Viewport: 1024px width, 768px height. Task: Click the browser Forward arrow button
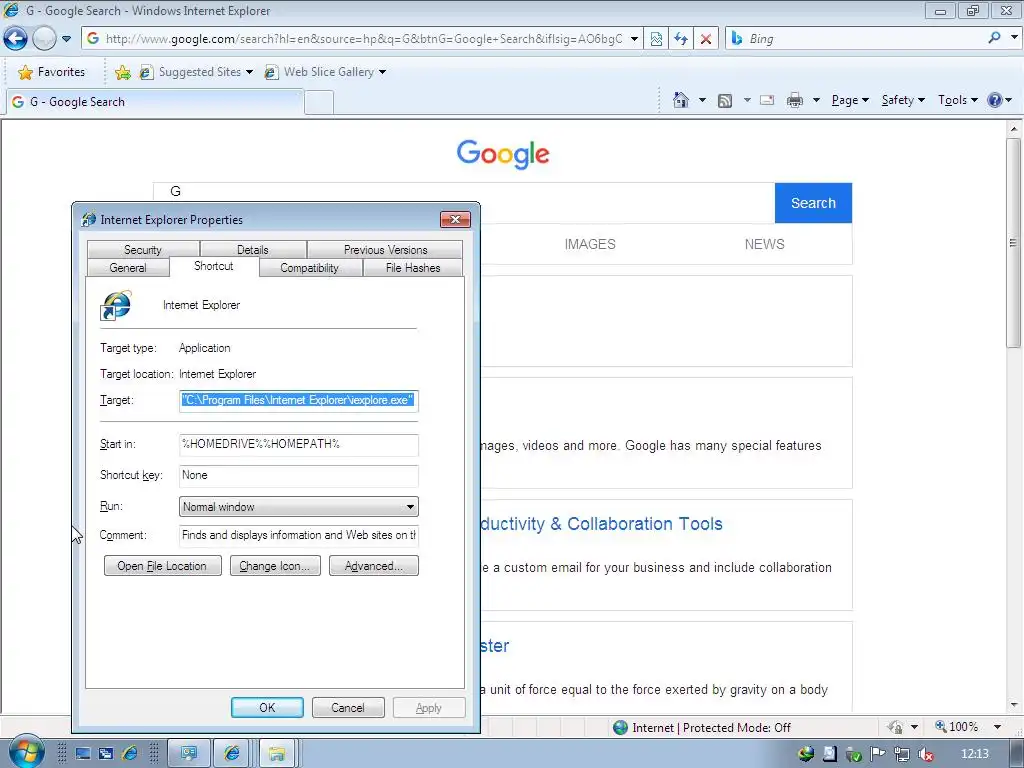pos(44,39)
